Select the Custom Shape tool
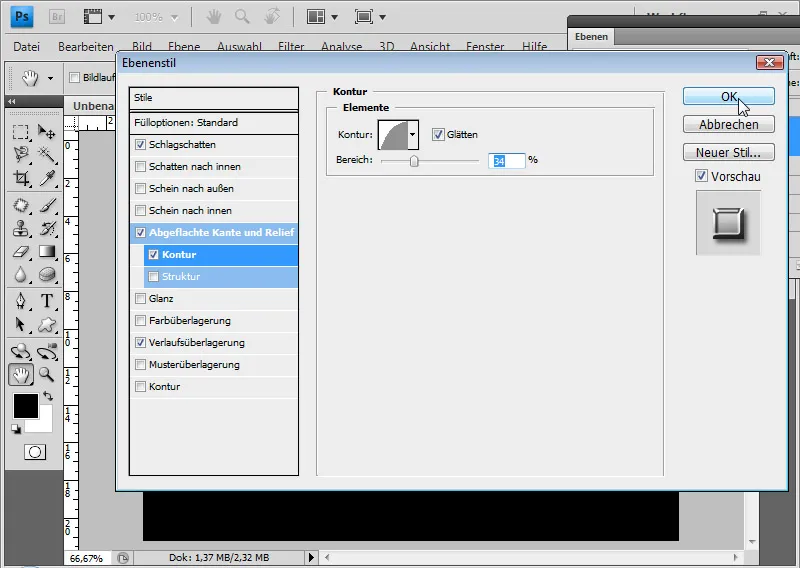The image size is (800, 568). (x=47, y=324)
